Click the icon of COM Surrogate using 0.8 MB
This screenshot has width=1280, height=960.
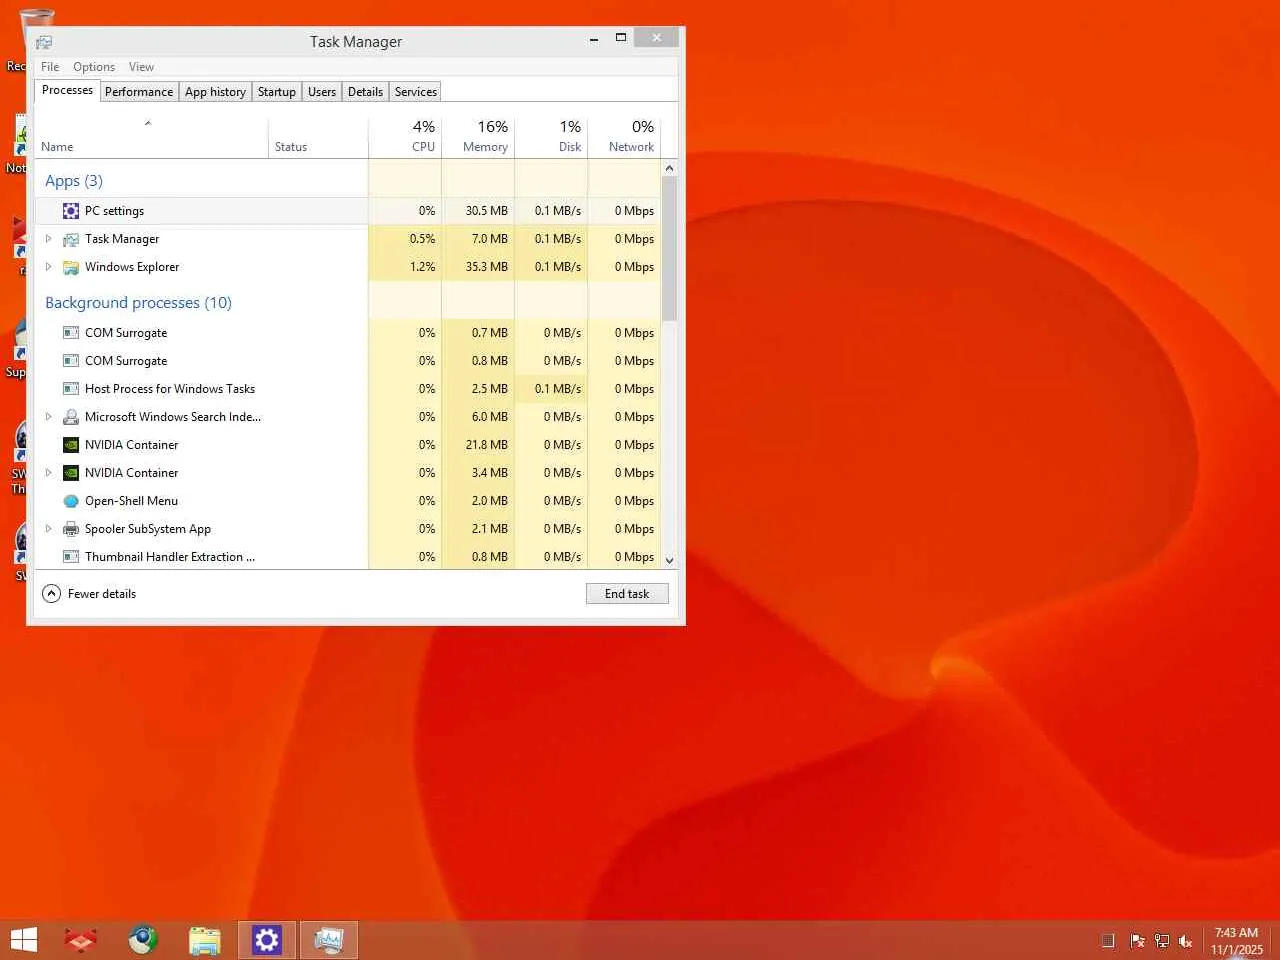click(71, 361)
